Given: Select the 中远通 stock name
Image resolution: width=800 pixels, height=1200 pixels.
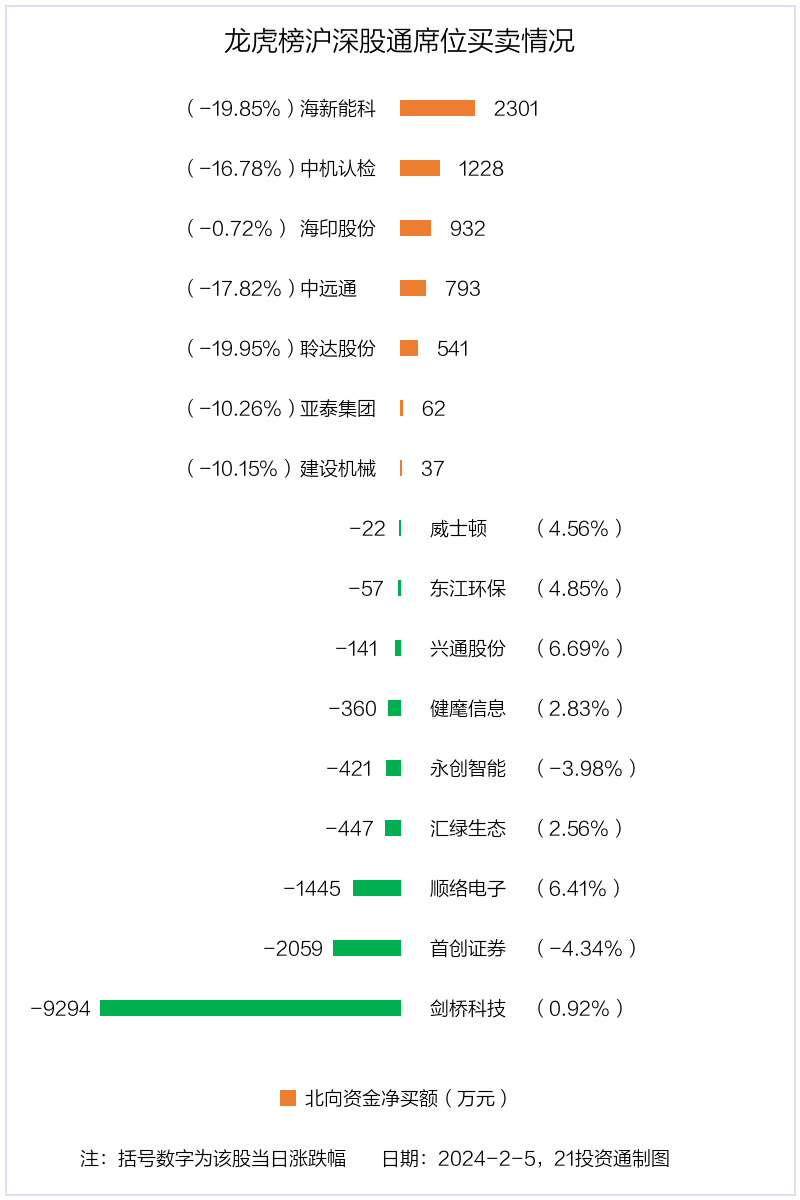Looking at the screenshot, I should (328, 288).
